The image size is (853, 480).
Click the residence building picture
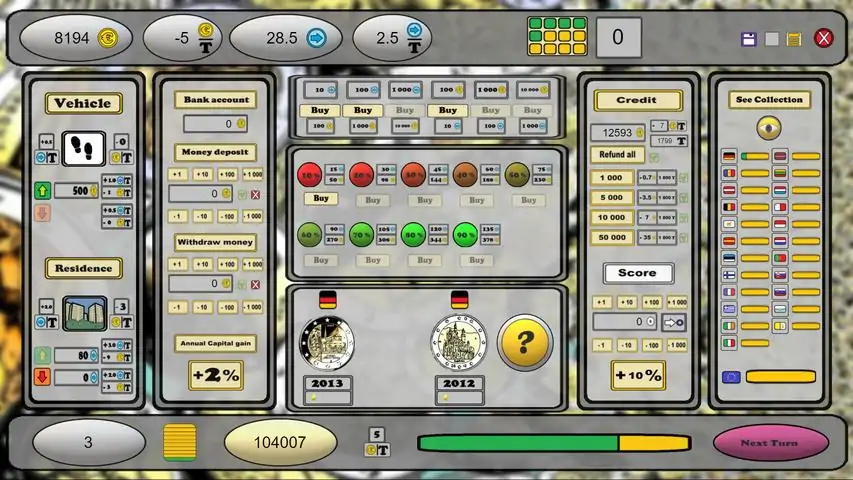pos(84,313)
